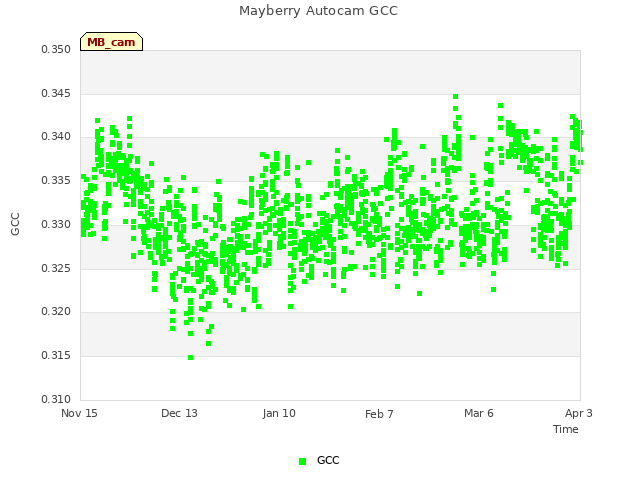The image size is (640, 480).
Task: Click the 0.350 y-axis value
Action: (56, 49)
